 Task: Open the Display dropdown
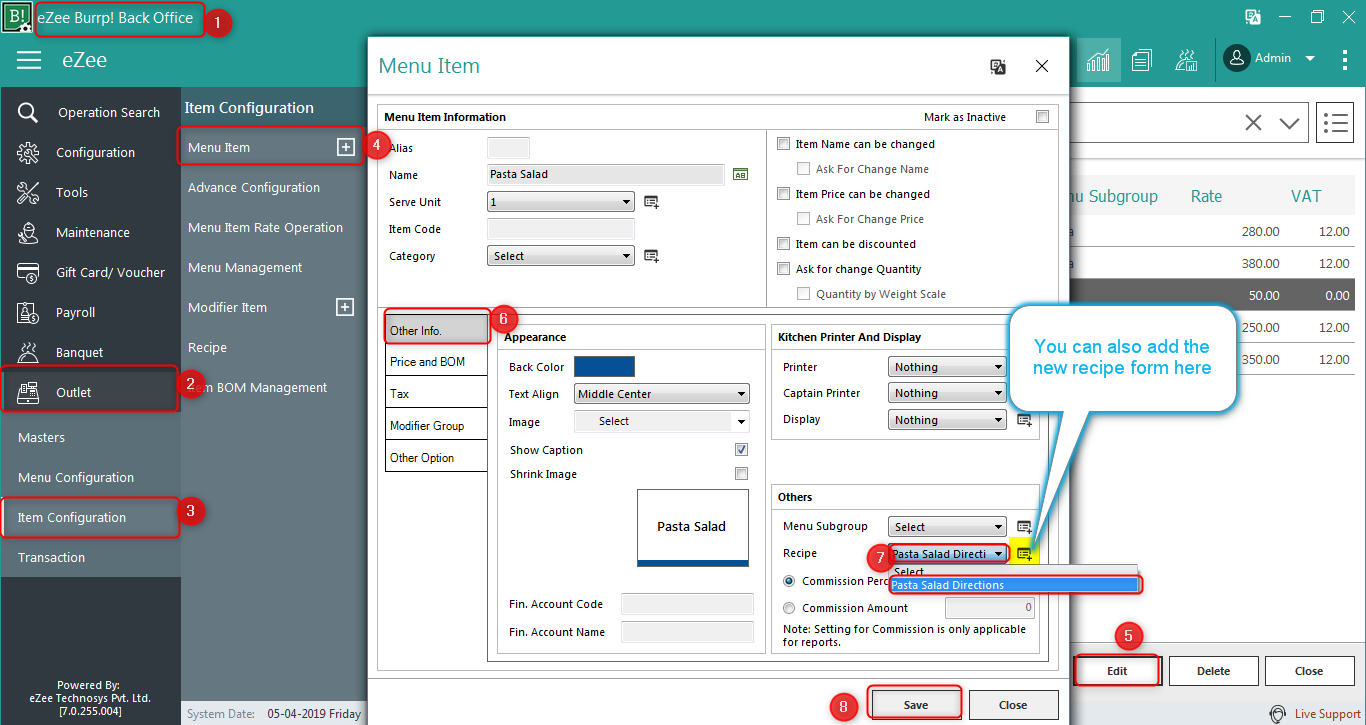click(x=947, y=420)
